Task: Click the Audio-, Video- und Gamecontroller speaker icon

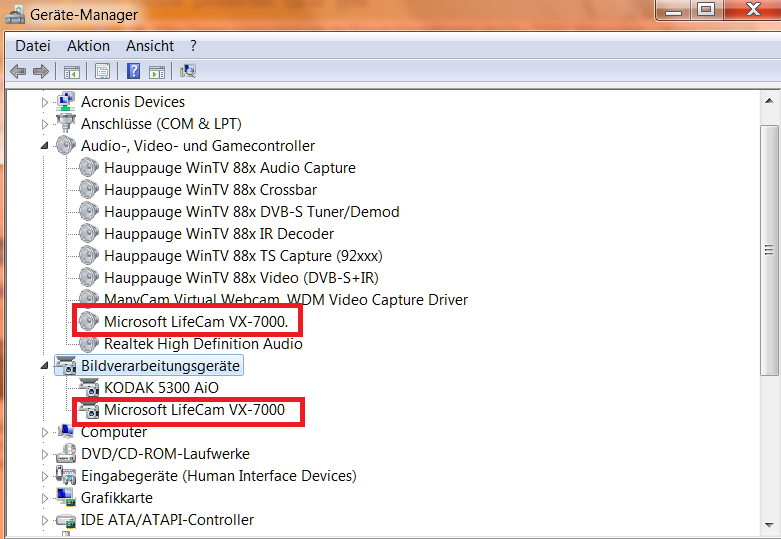Action: pyautogui.click(x=66, y=145)
